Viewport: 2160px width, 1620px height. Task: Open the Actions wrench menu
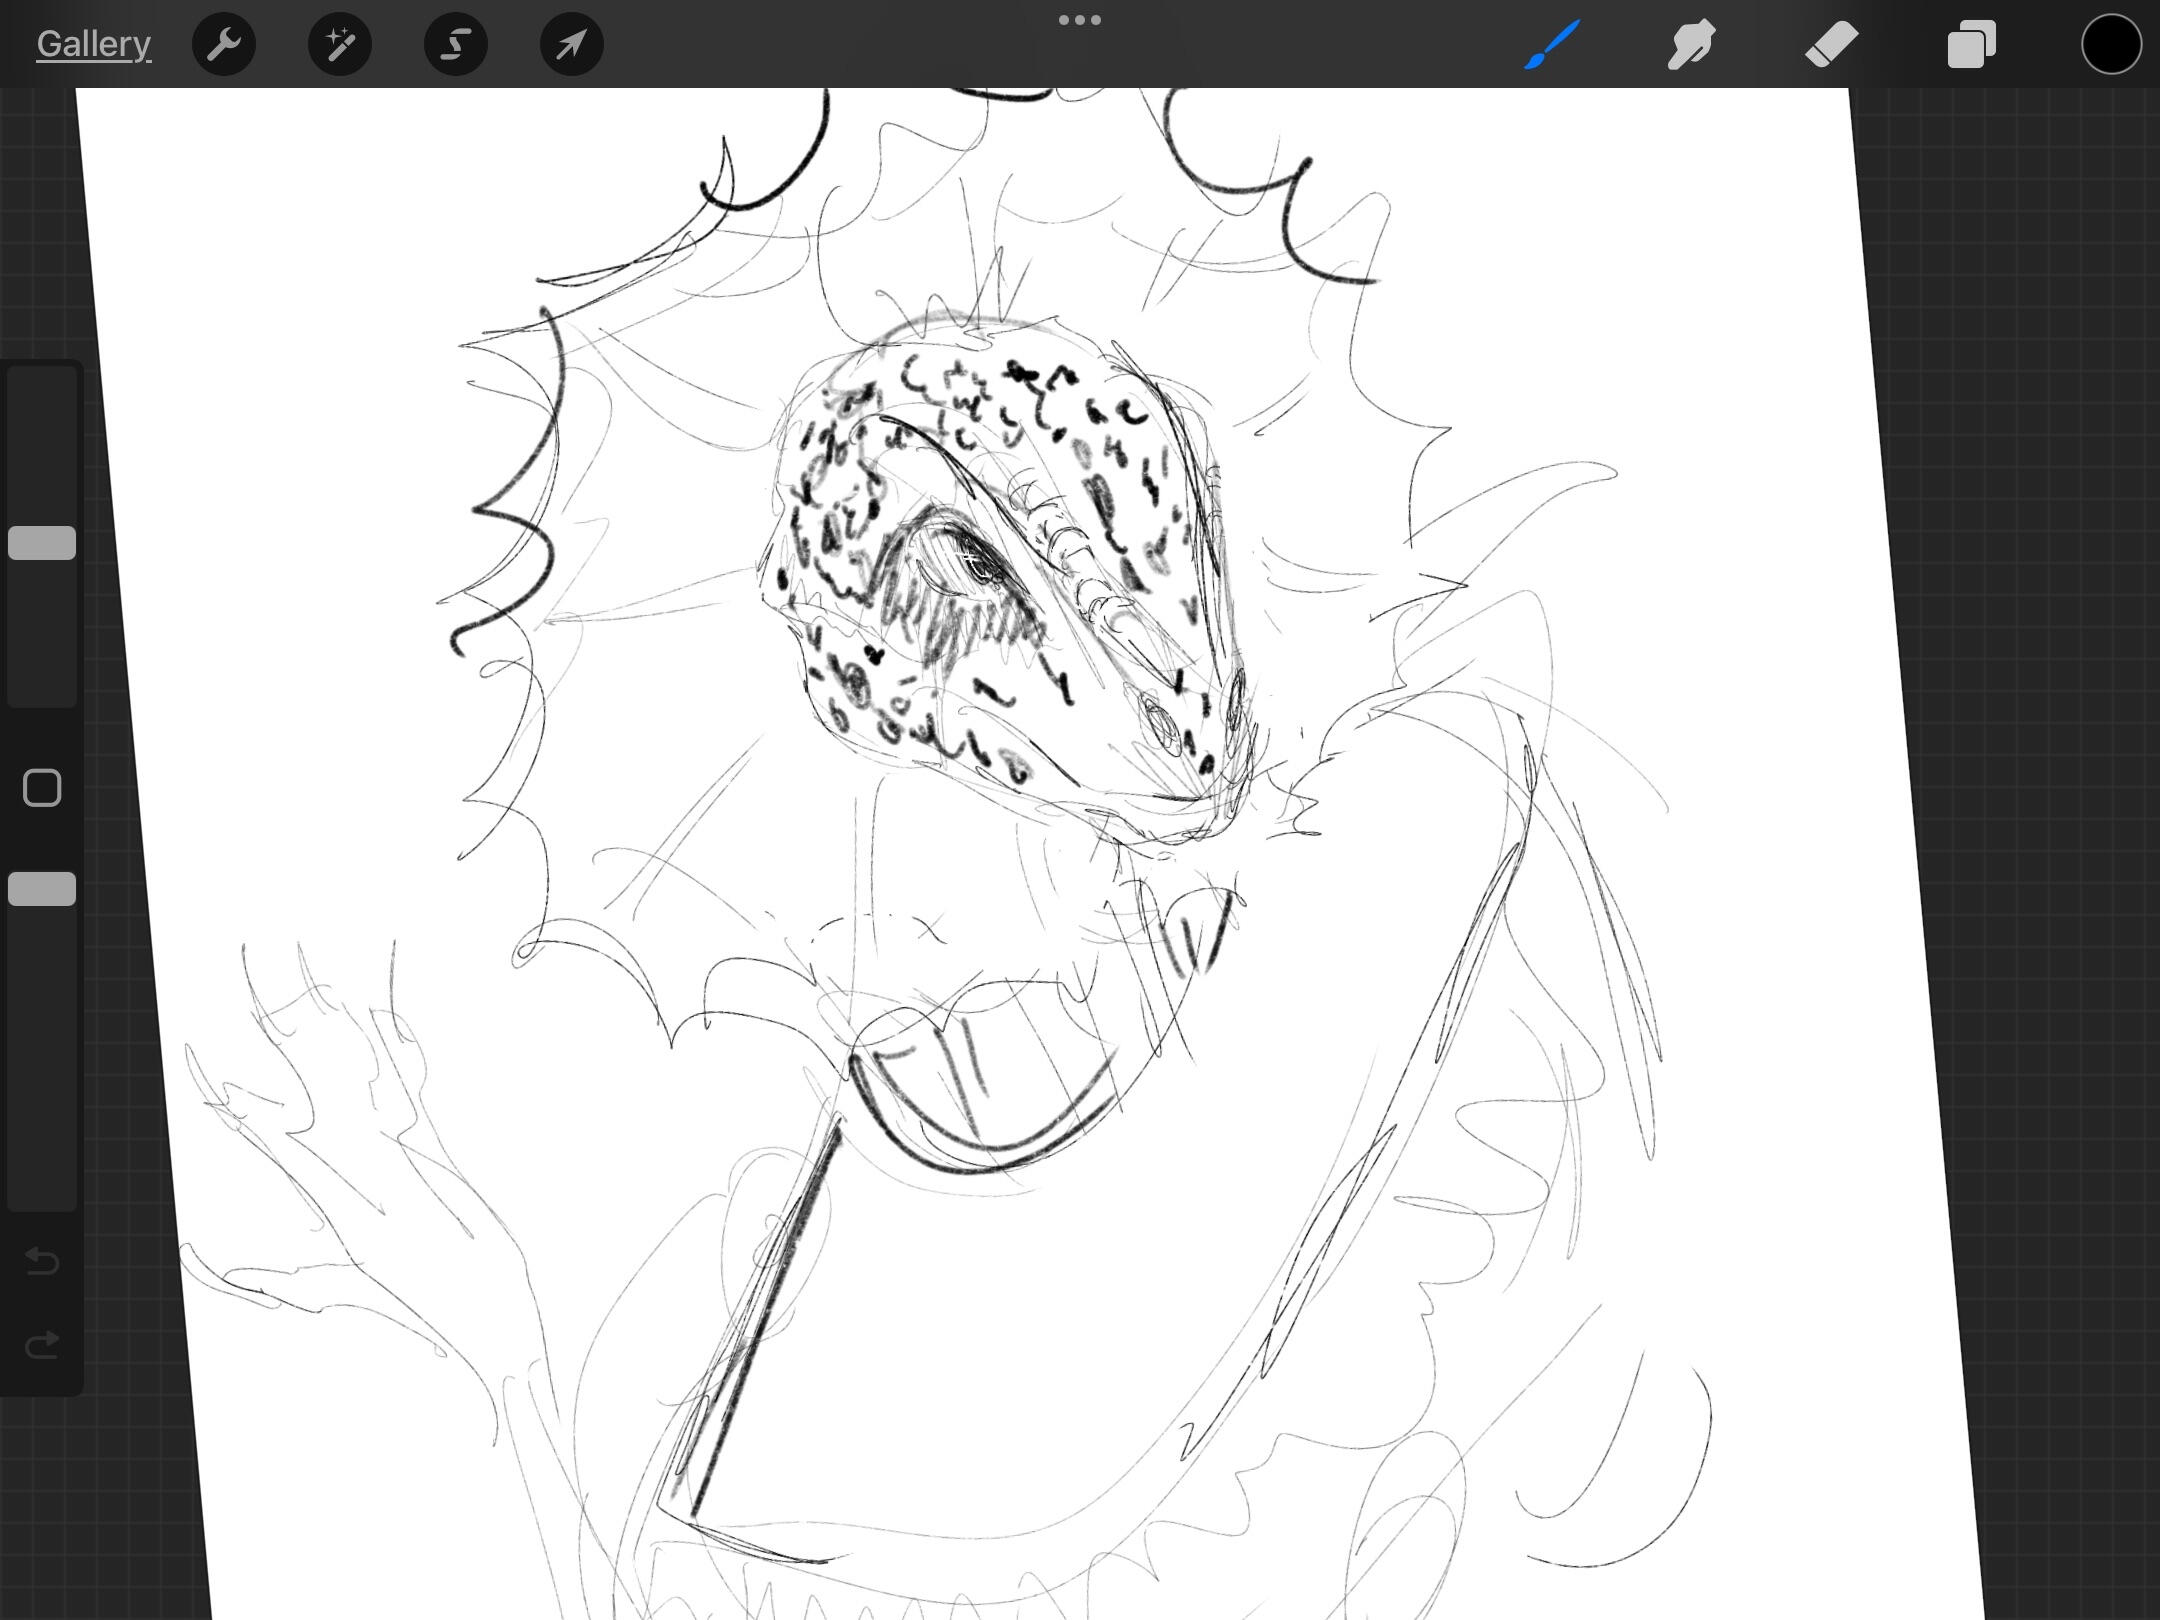[224, 44]
